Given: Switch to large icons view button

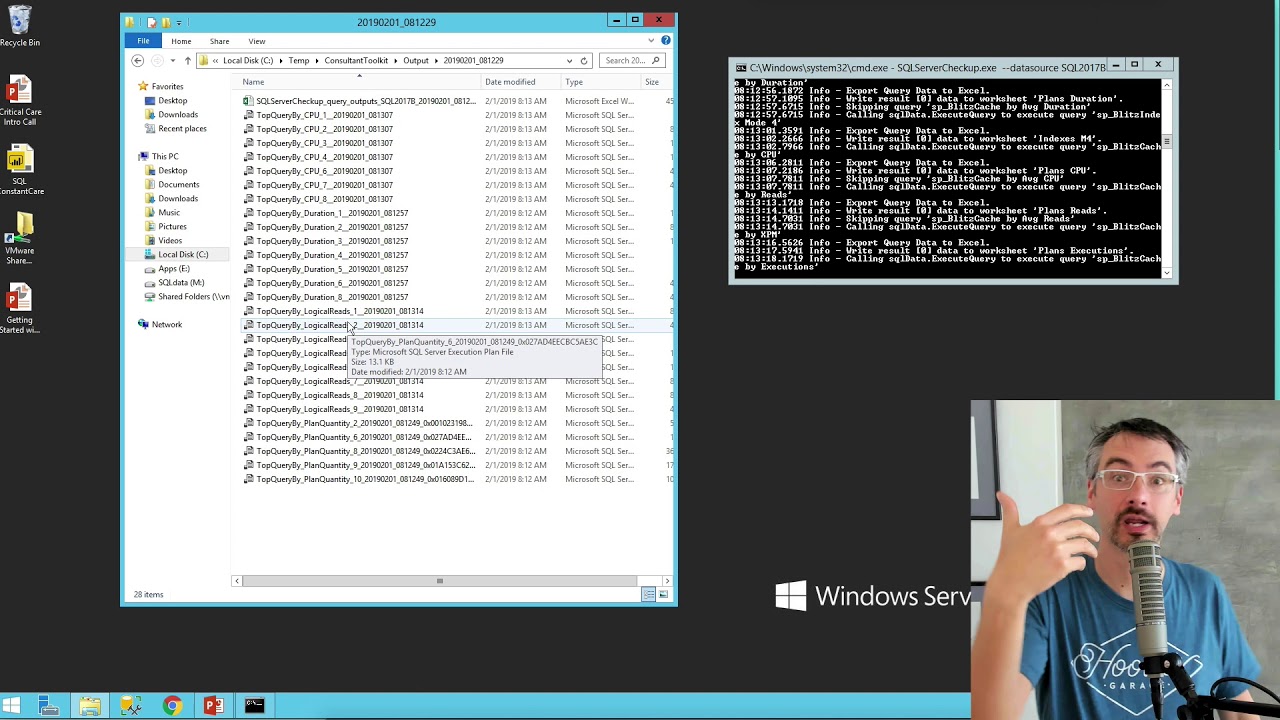Looking at the screenshot, I should click(x=663, y=595).
